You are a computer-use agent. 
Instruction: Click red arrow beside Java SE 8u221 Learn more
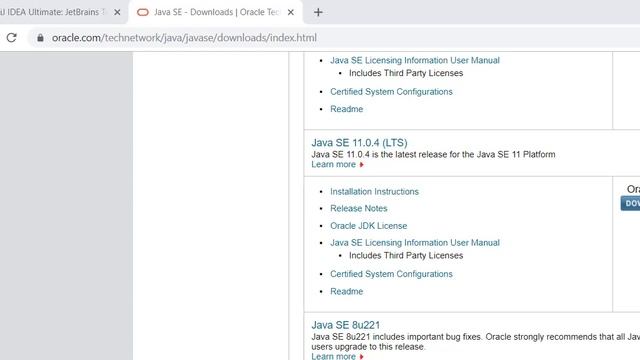point(362,357)
